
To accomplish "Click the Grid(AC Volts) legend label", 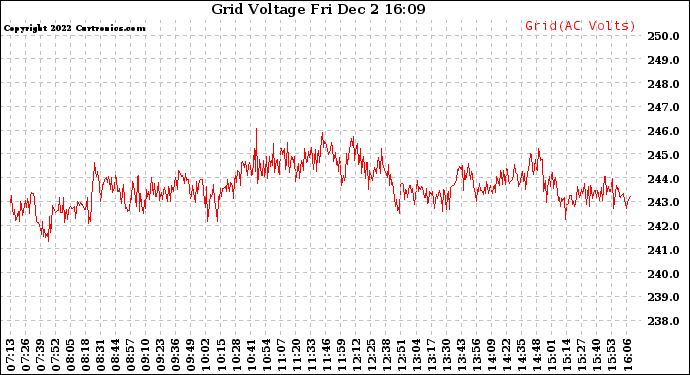I will pos(580,26).
